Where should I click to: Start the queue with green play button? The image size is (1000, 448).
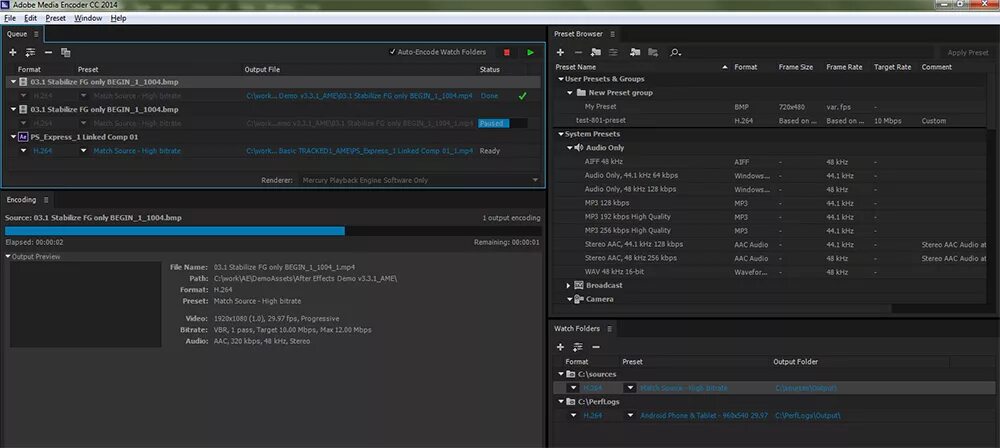click(531, 52)
